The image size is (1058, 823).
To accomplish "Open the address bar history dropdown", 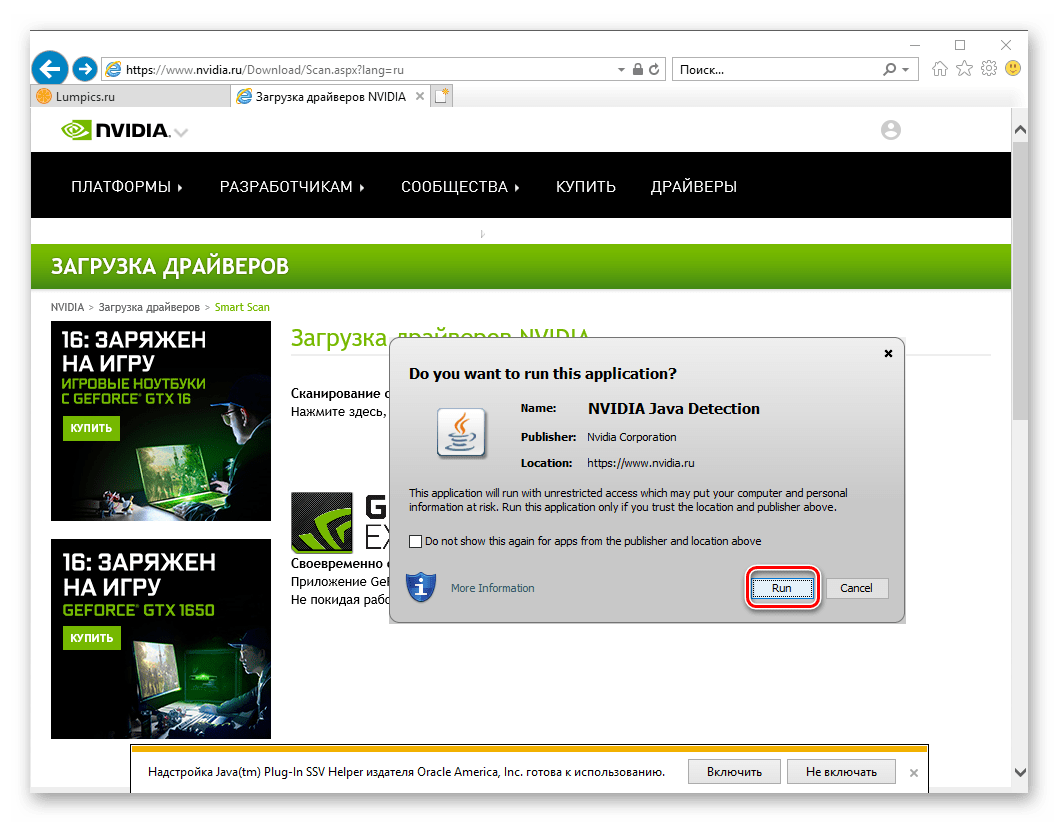I will (620, 69).
